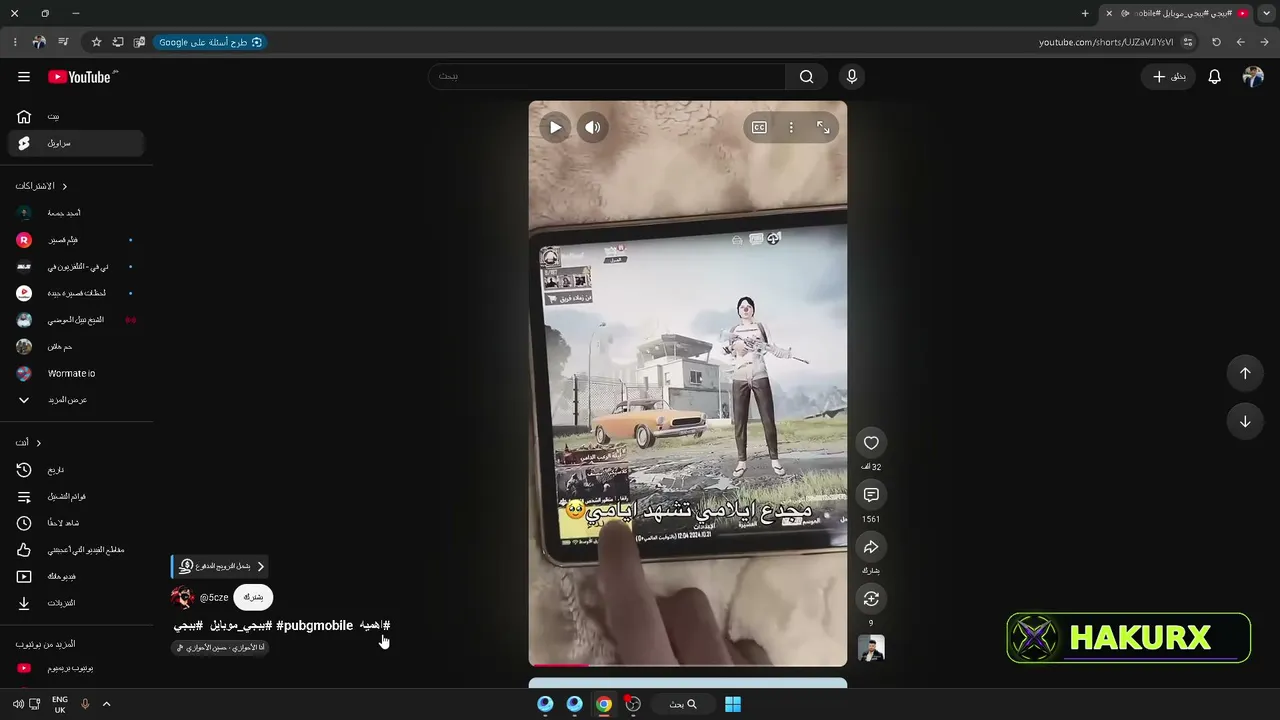1280x720 pixels.
Task: Subscribe to the @5cze channel
Action: tap(253, 597)
